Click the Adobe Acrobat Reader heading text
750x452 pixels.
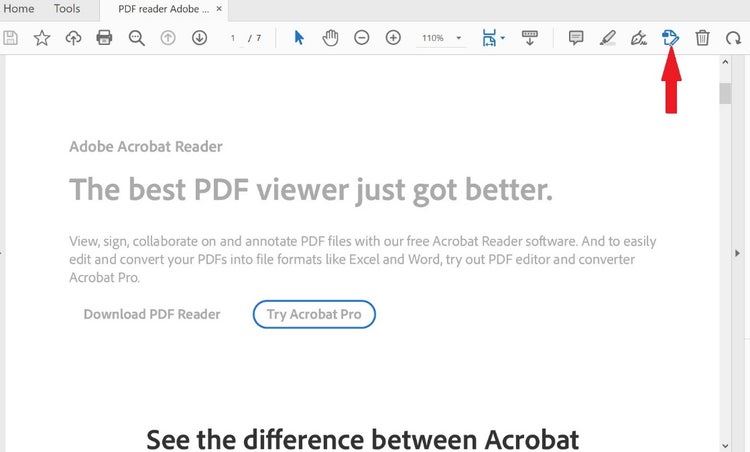[146, 146]
